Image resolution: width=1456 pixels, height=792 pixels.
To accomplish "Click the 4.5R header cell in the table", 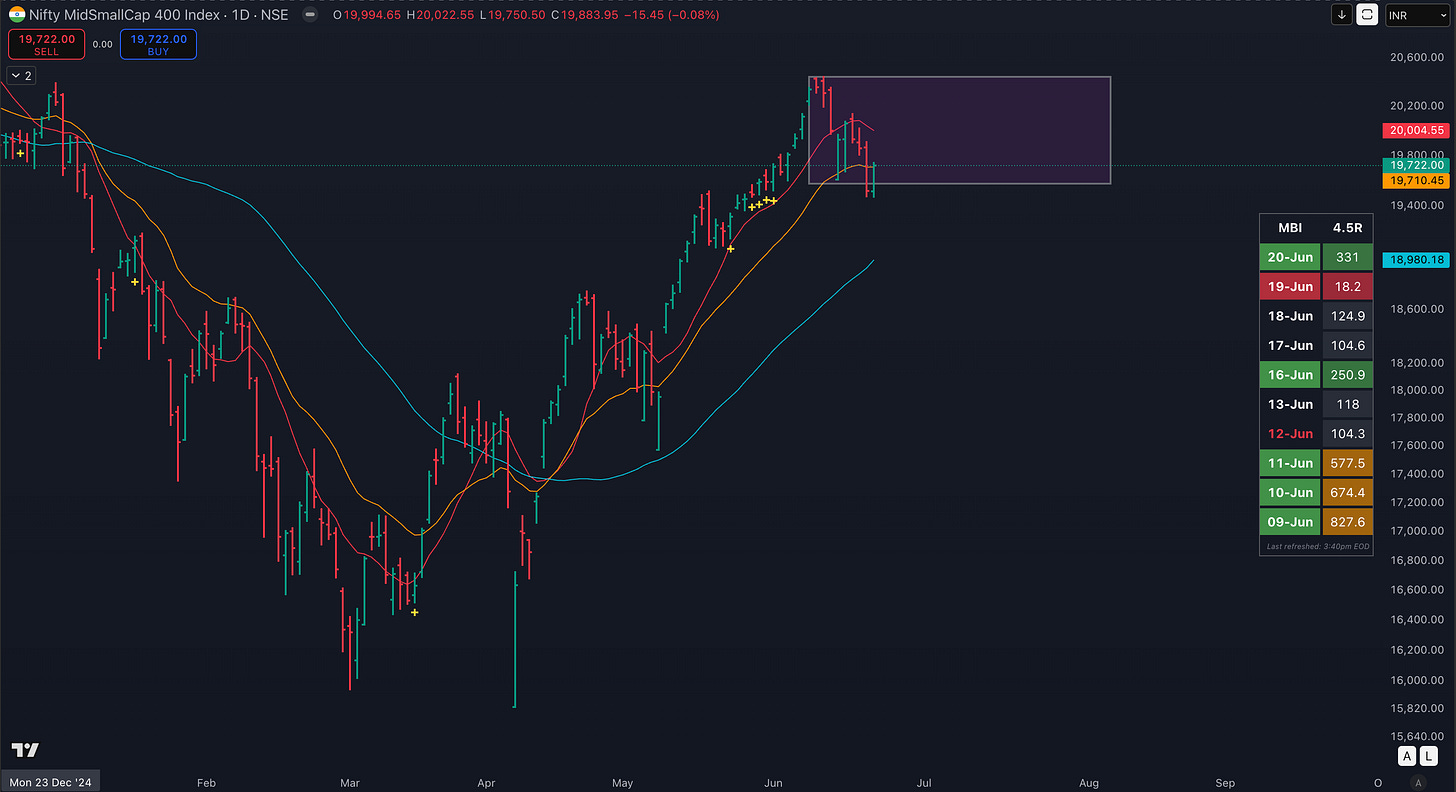I will pos(1347,228).
